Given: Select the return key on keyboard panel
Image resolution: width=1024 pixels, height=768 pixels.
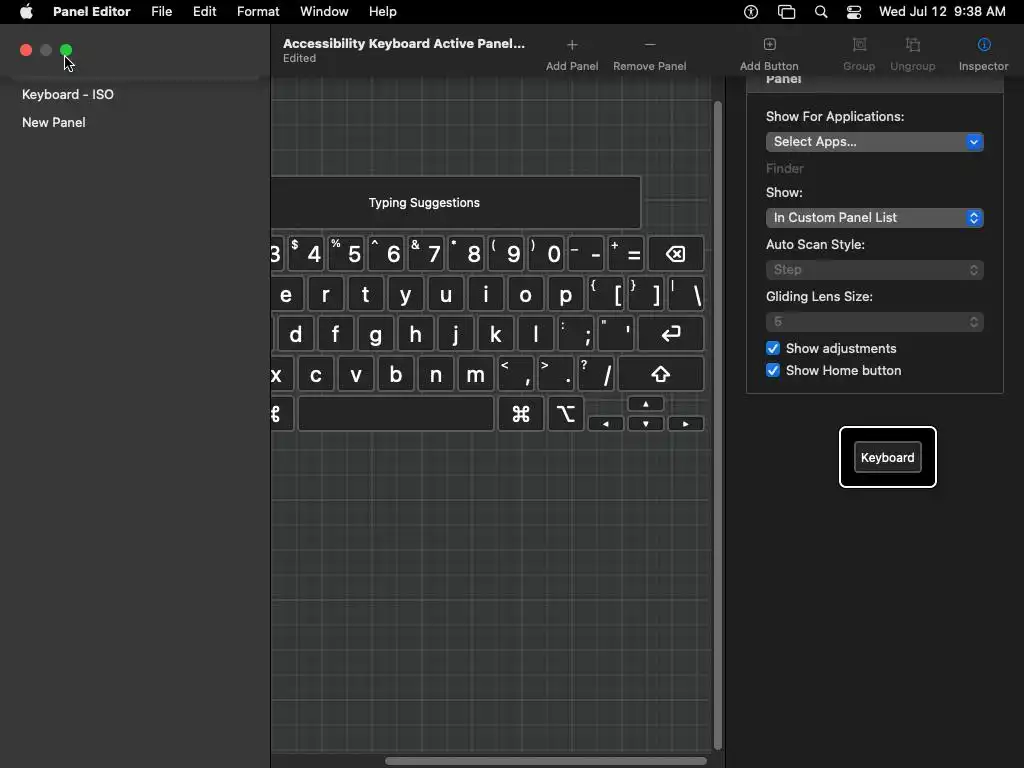Looking at the screenshot, I should (671, 334).
